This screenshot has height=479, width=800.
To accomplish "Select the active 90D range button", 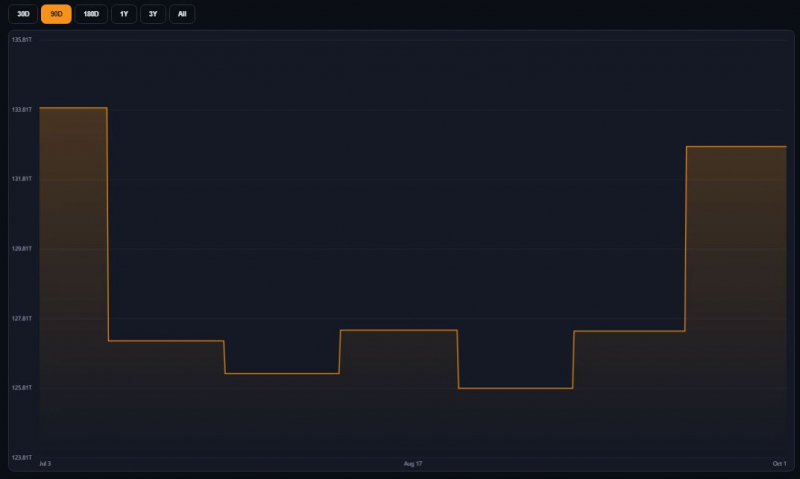I will [56, 14].
